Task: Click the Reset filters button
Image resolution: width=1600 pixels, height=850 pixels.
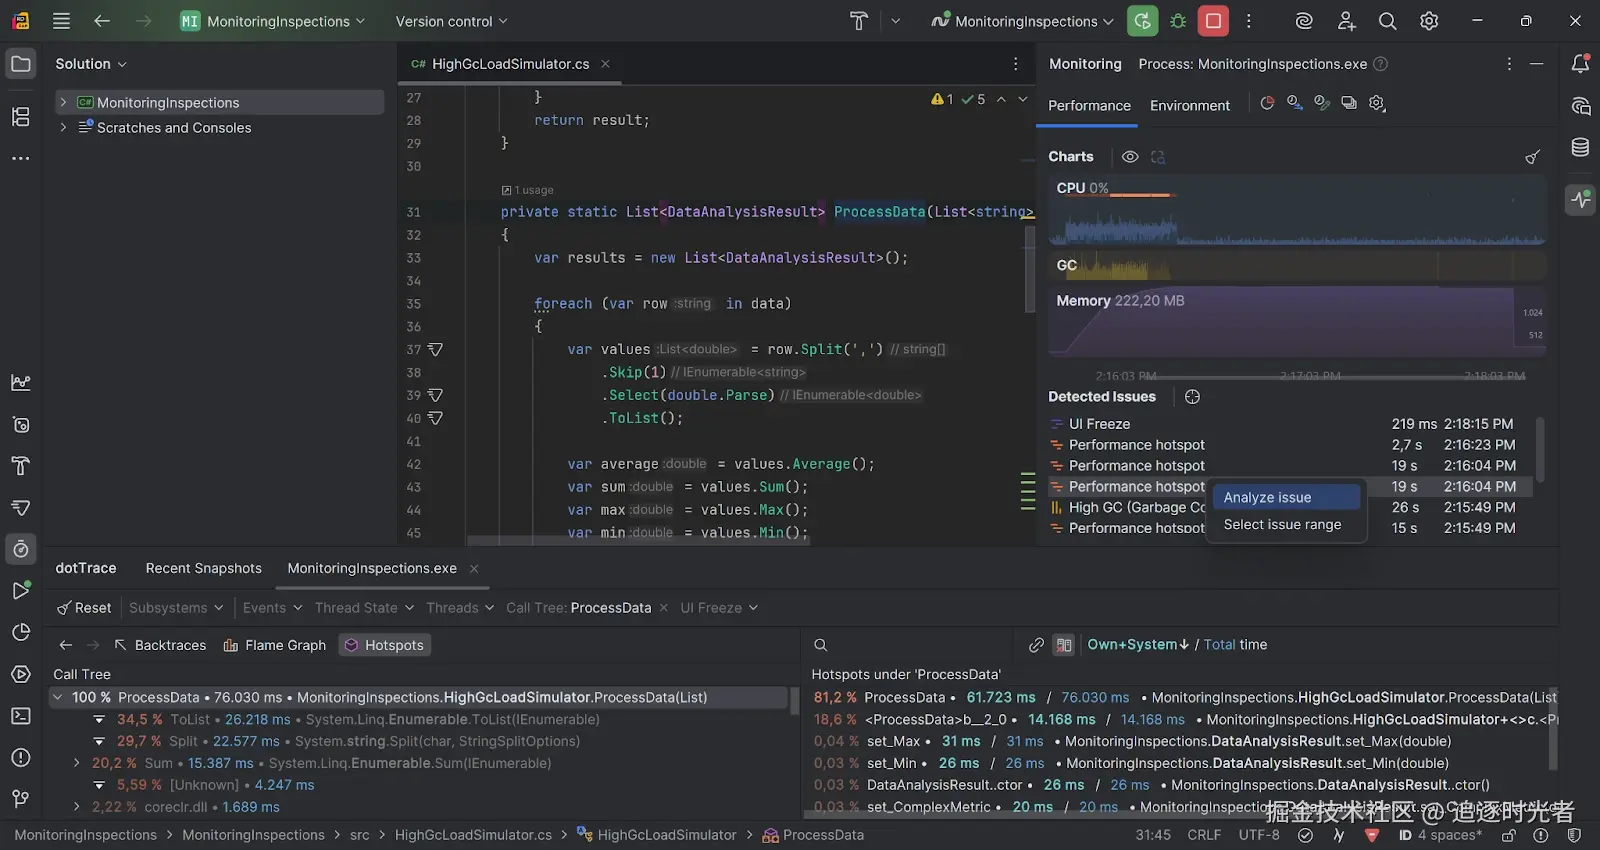Action: pyautogui.click(x=84, y=608)
